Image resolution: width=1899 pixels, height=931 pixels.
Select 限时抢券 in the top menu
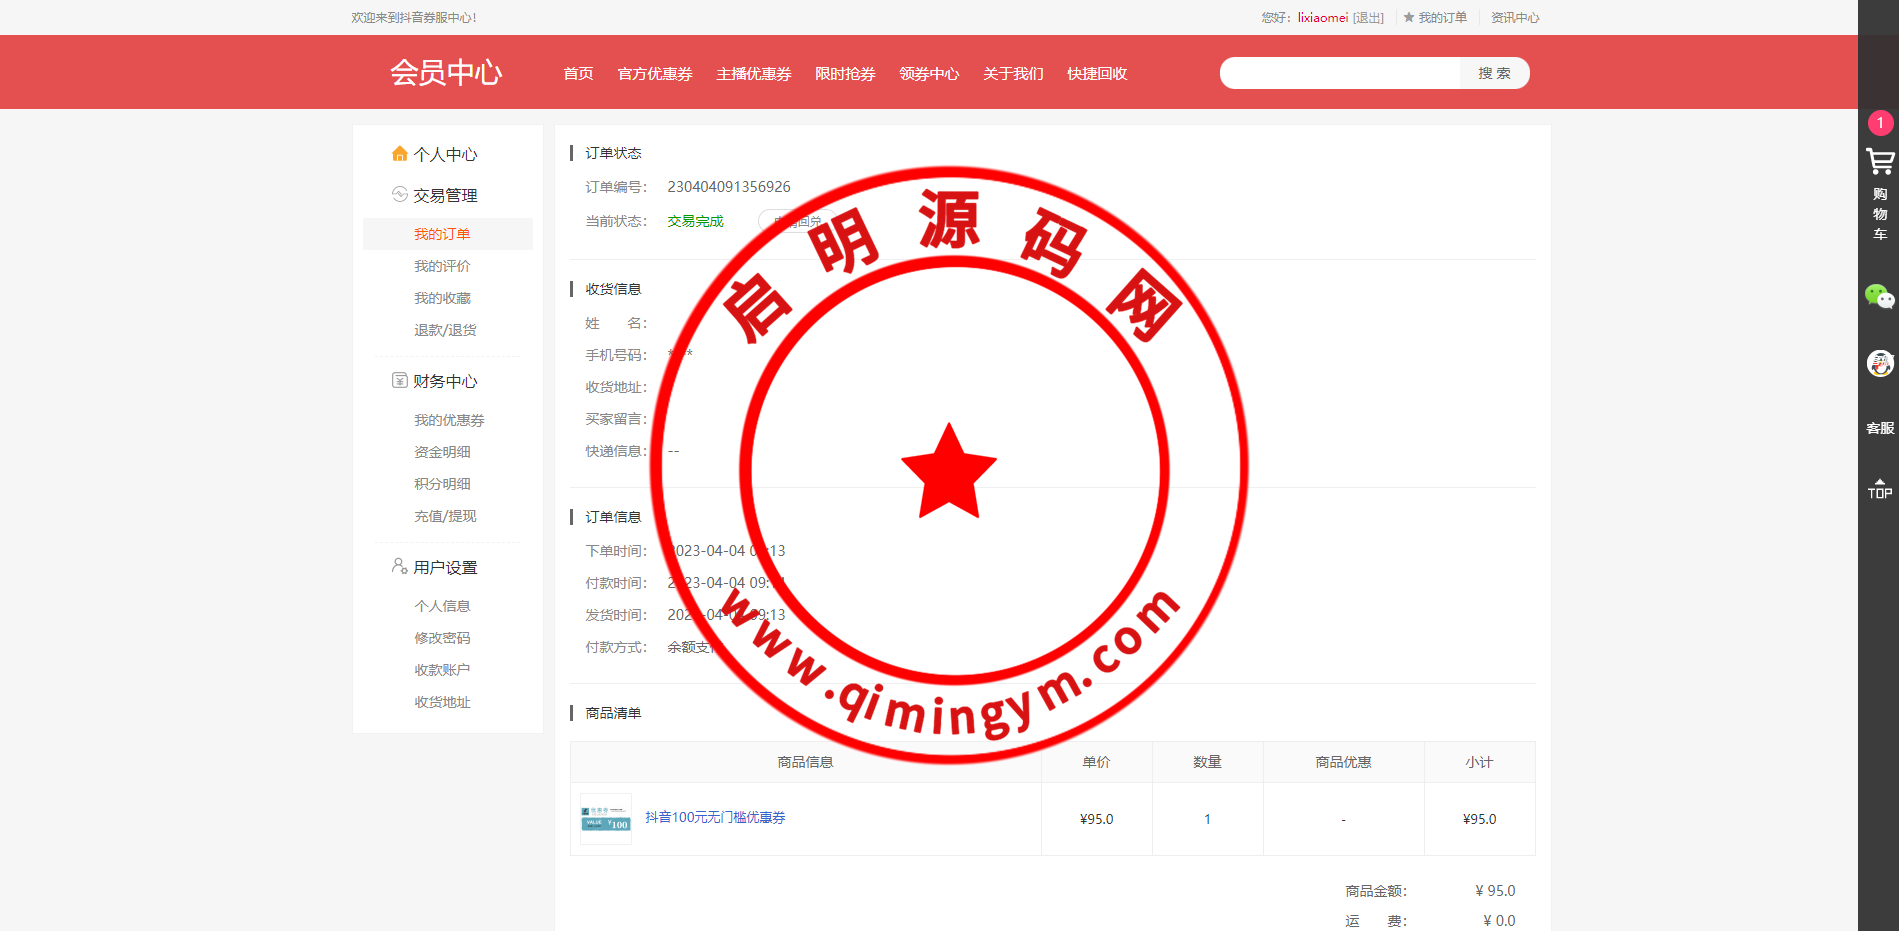coord(845,74)
